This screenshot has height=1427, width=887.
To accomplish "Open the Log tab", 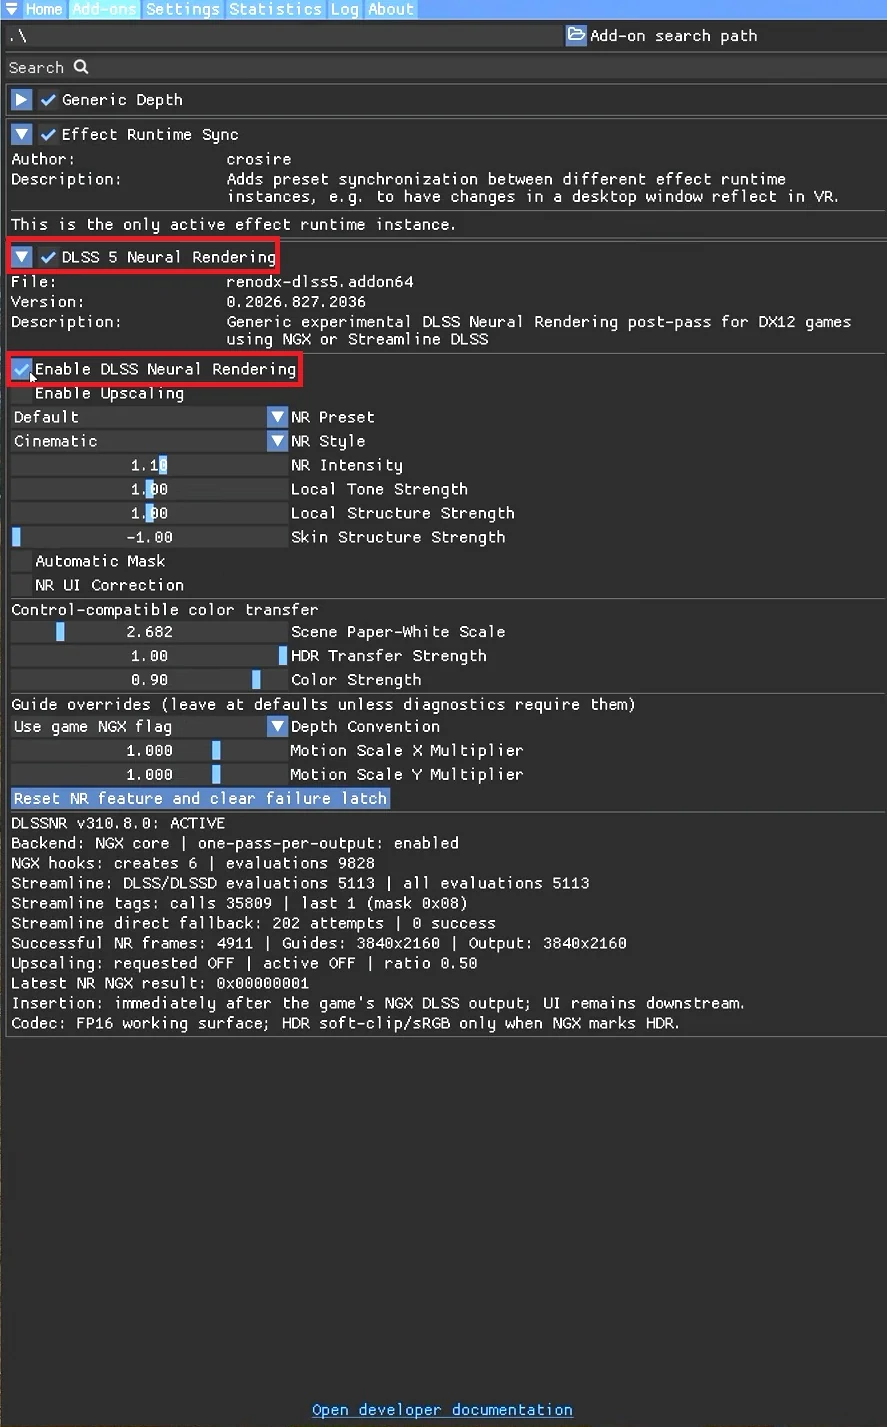I will [x=345, y=9].
